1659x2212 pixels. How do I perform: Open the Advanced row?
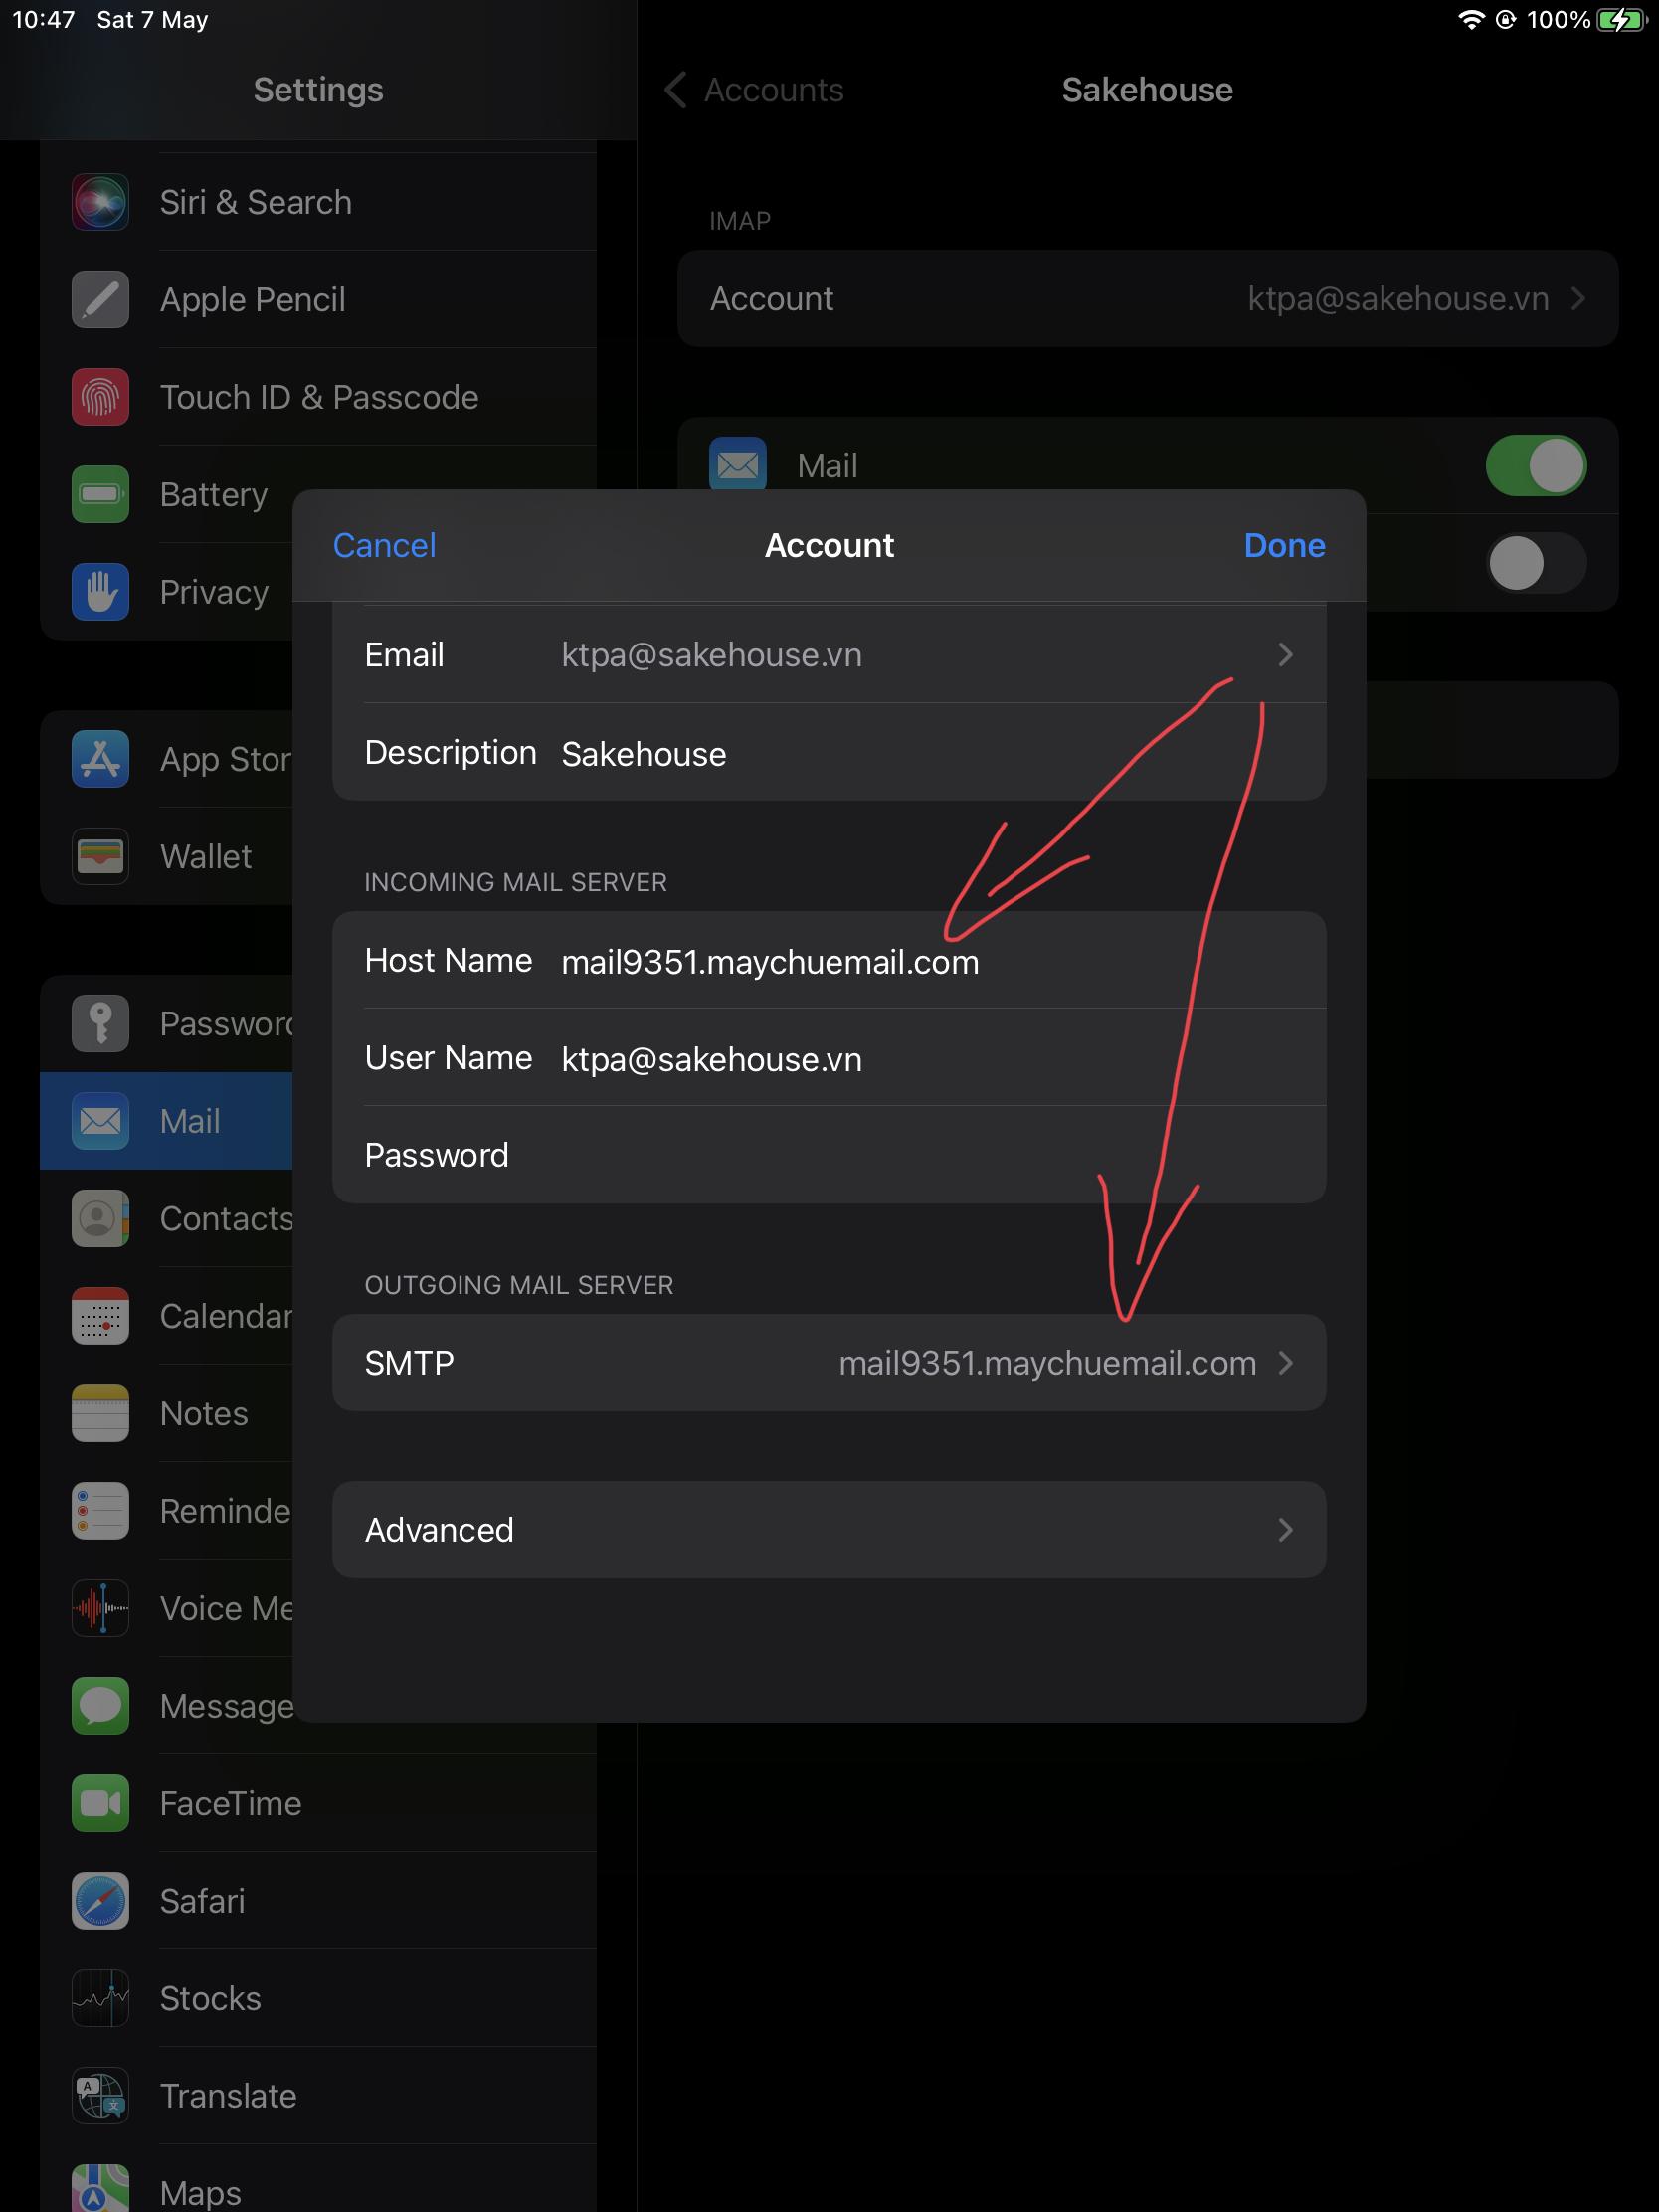[x=829, y=1530]
